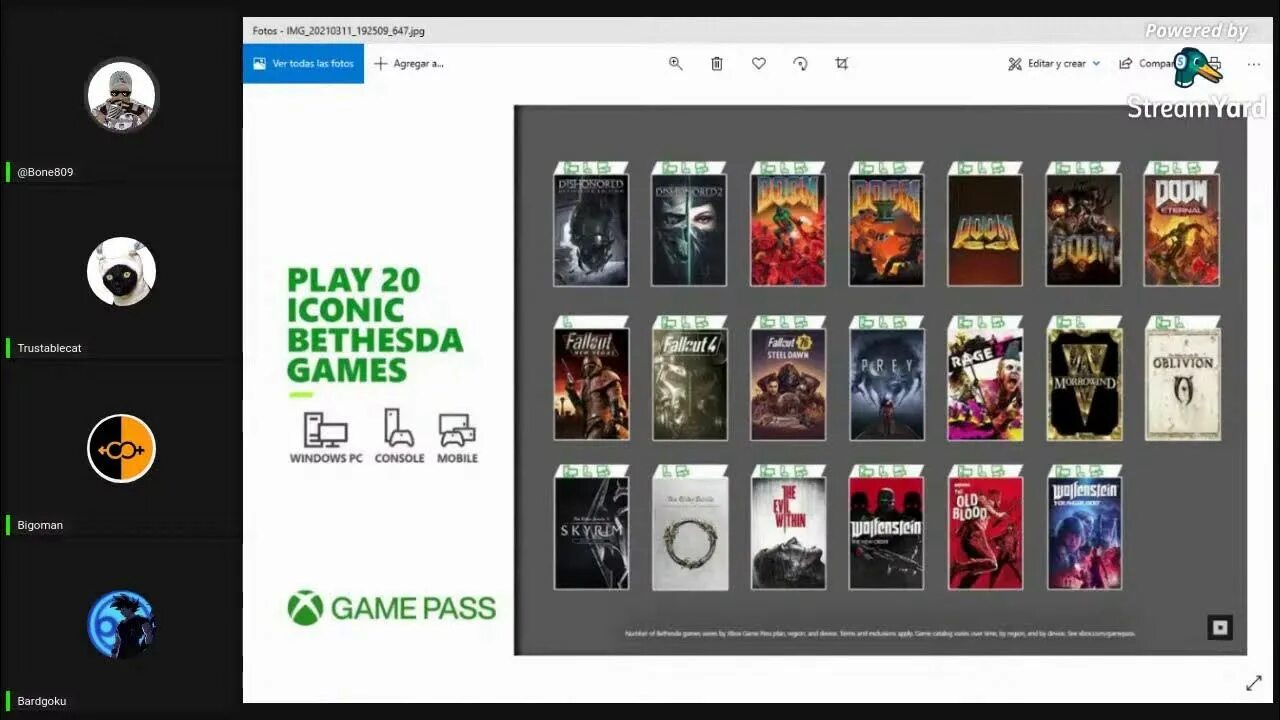Click the Trustablecat name label
Viewport: 1280px width, 720px height.
click(x=49, y=348)
